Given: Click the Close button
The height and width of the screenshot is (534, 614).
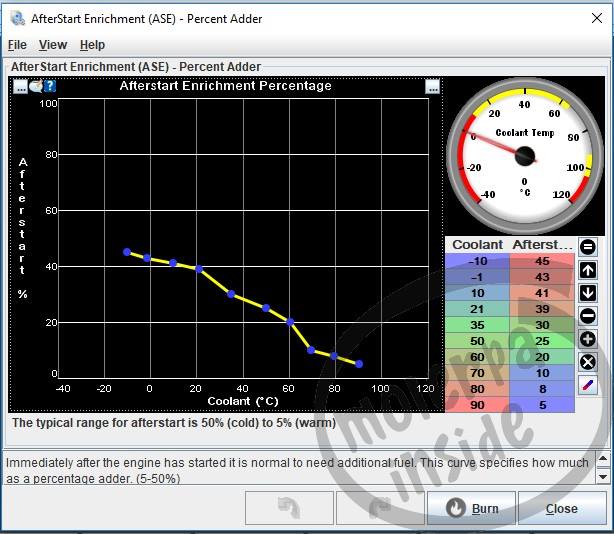Looking at the screenshot, I should (x=562, y=508).
